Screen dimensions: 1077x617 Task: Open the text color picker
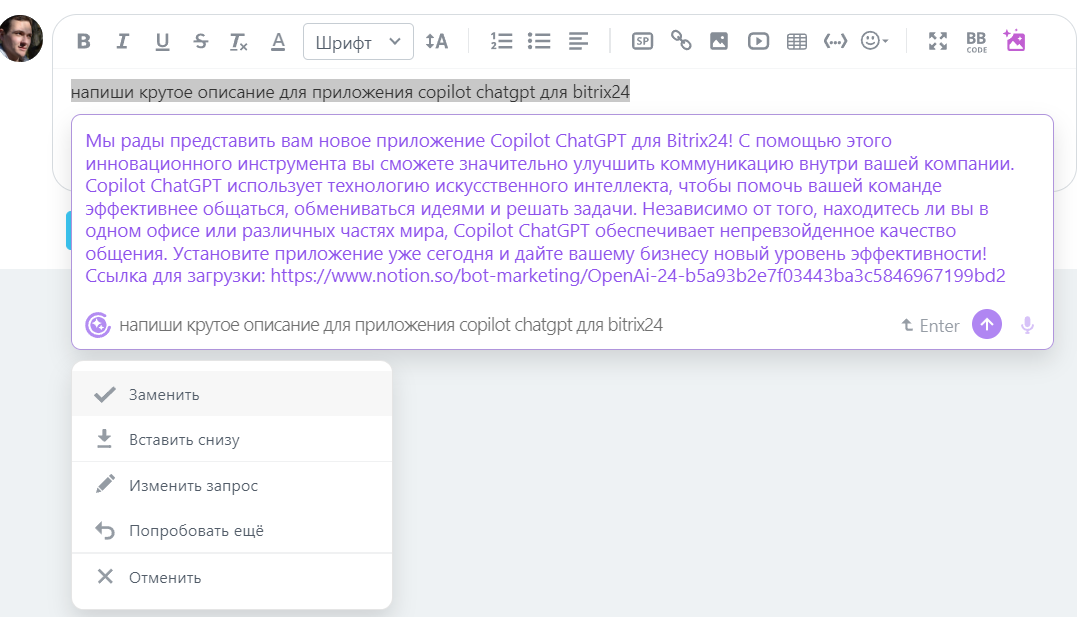point(278,41)
